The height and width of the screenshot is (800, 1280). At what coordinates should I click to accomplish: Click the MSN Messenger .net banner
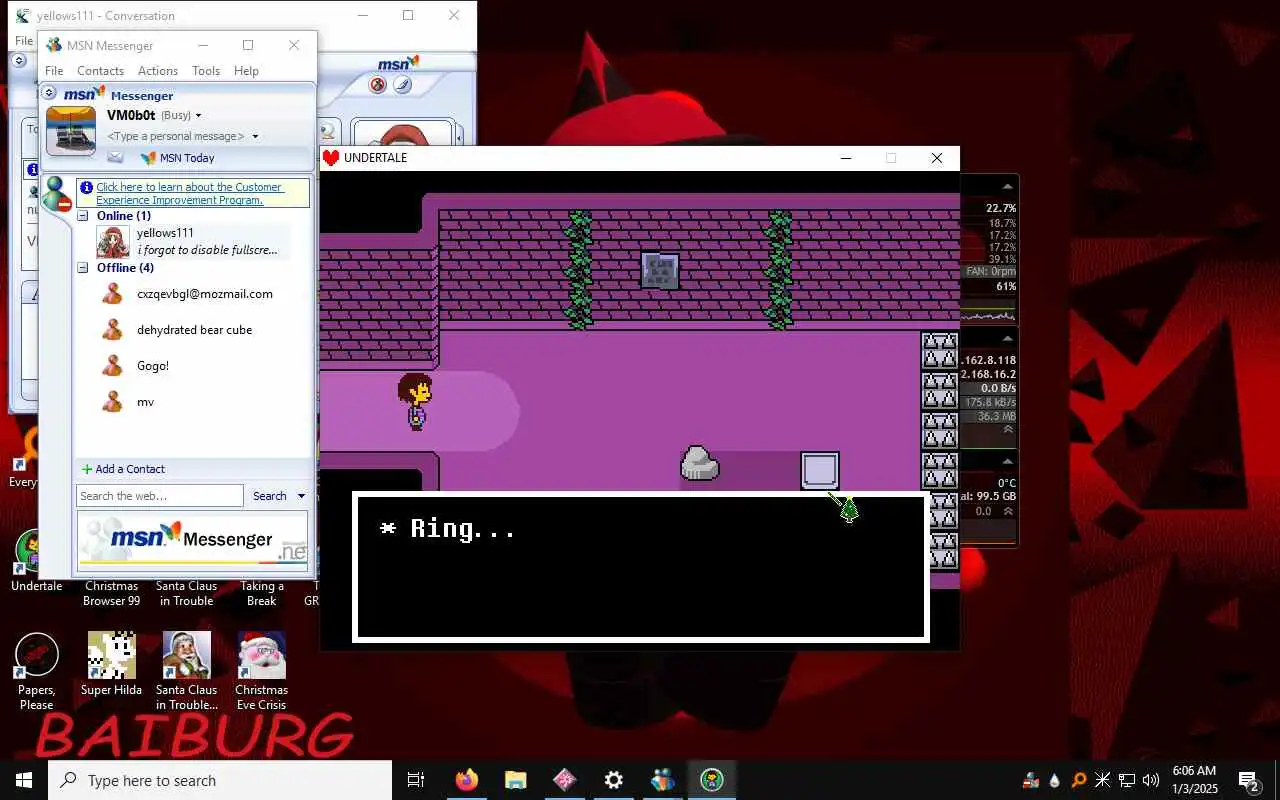(193, 540)
